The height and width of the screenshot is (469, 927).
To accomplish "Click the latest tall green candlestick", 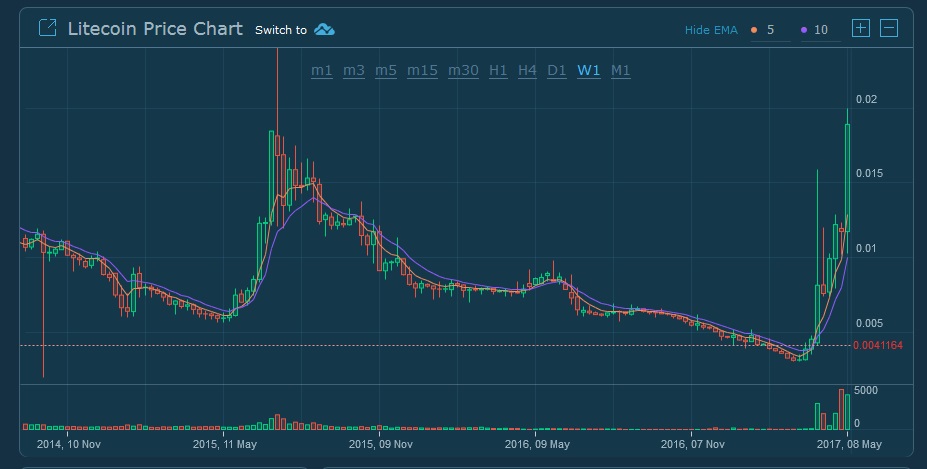I will [x=847, y=177].
